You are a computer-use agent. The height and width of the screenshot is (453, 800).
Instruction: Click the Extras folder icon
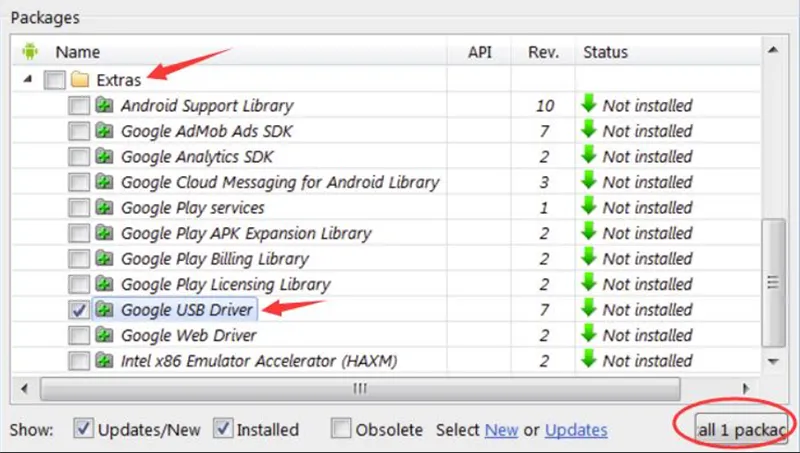pyautogui.click(x=80, y=79)
